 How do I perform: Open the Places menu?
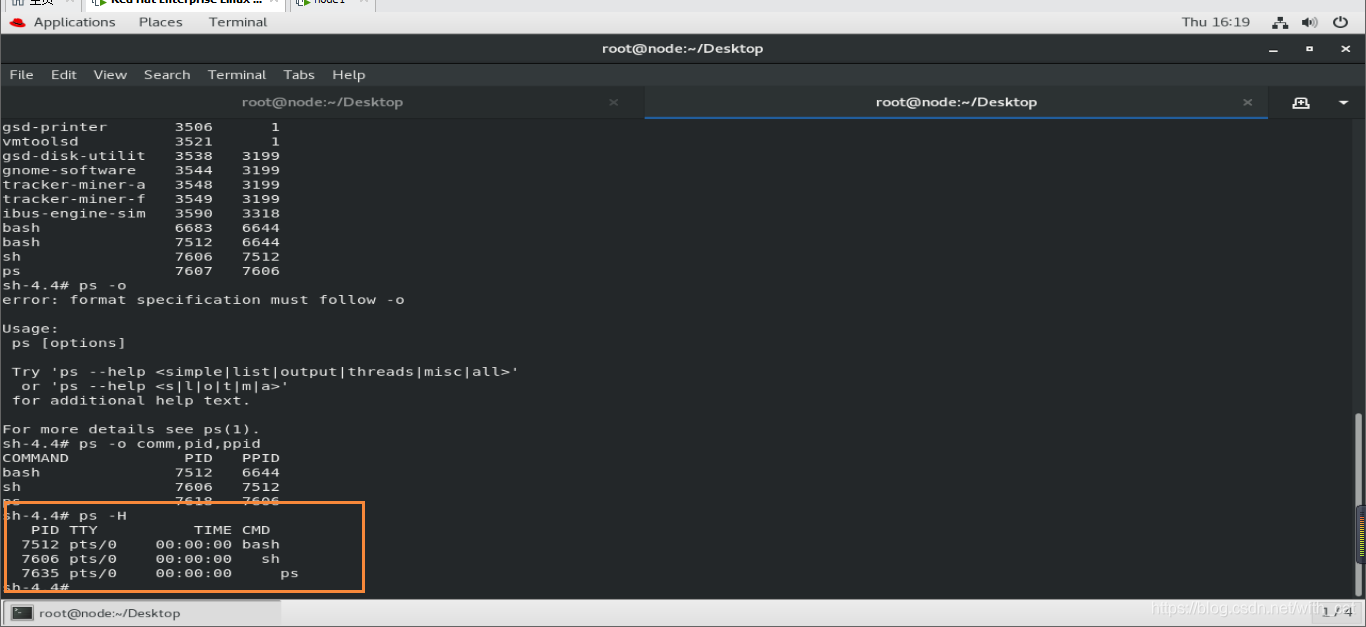point(160,22)
